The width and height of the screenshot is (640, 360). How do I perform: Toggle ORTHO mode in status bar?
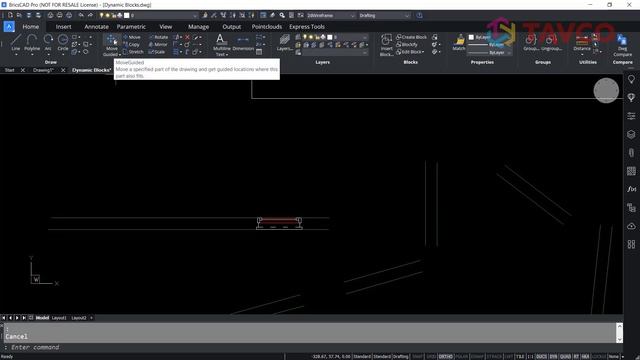[445, 357]
